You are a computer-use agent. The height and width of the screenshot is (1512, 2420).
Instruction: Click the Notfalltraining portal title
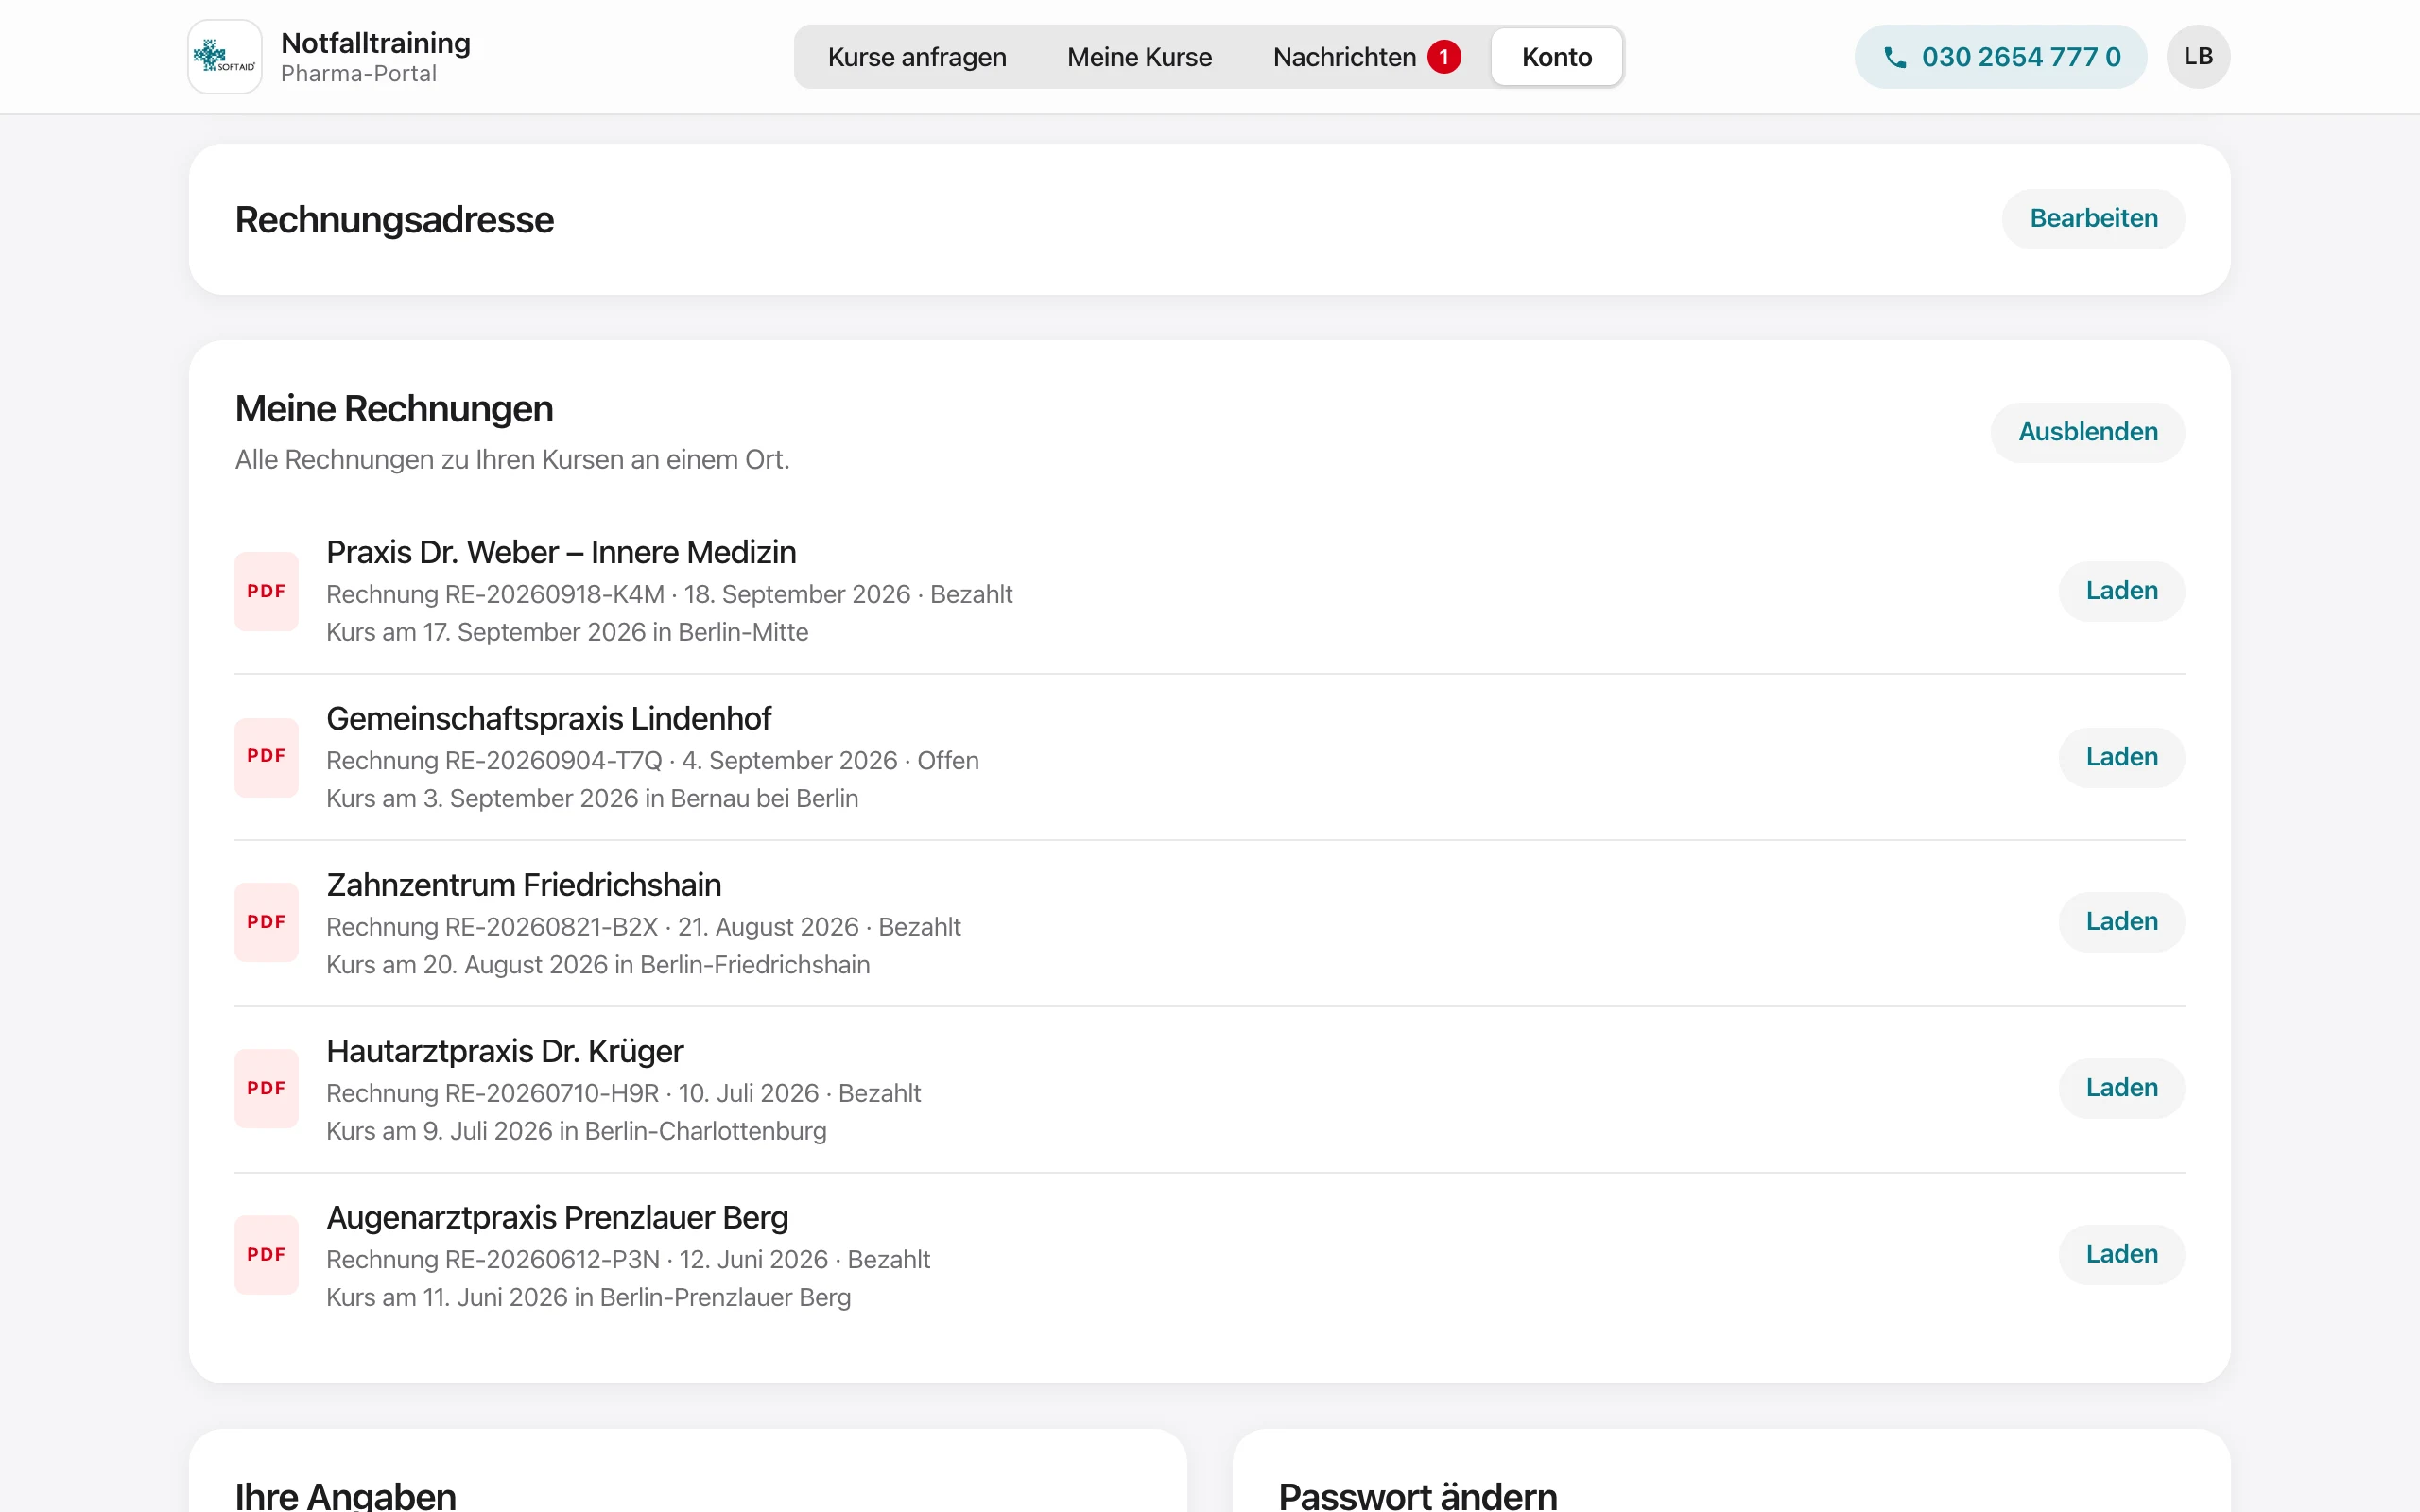(x=375, y=43)
